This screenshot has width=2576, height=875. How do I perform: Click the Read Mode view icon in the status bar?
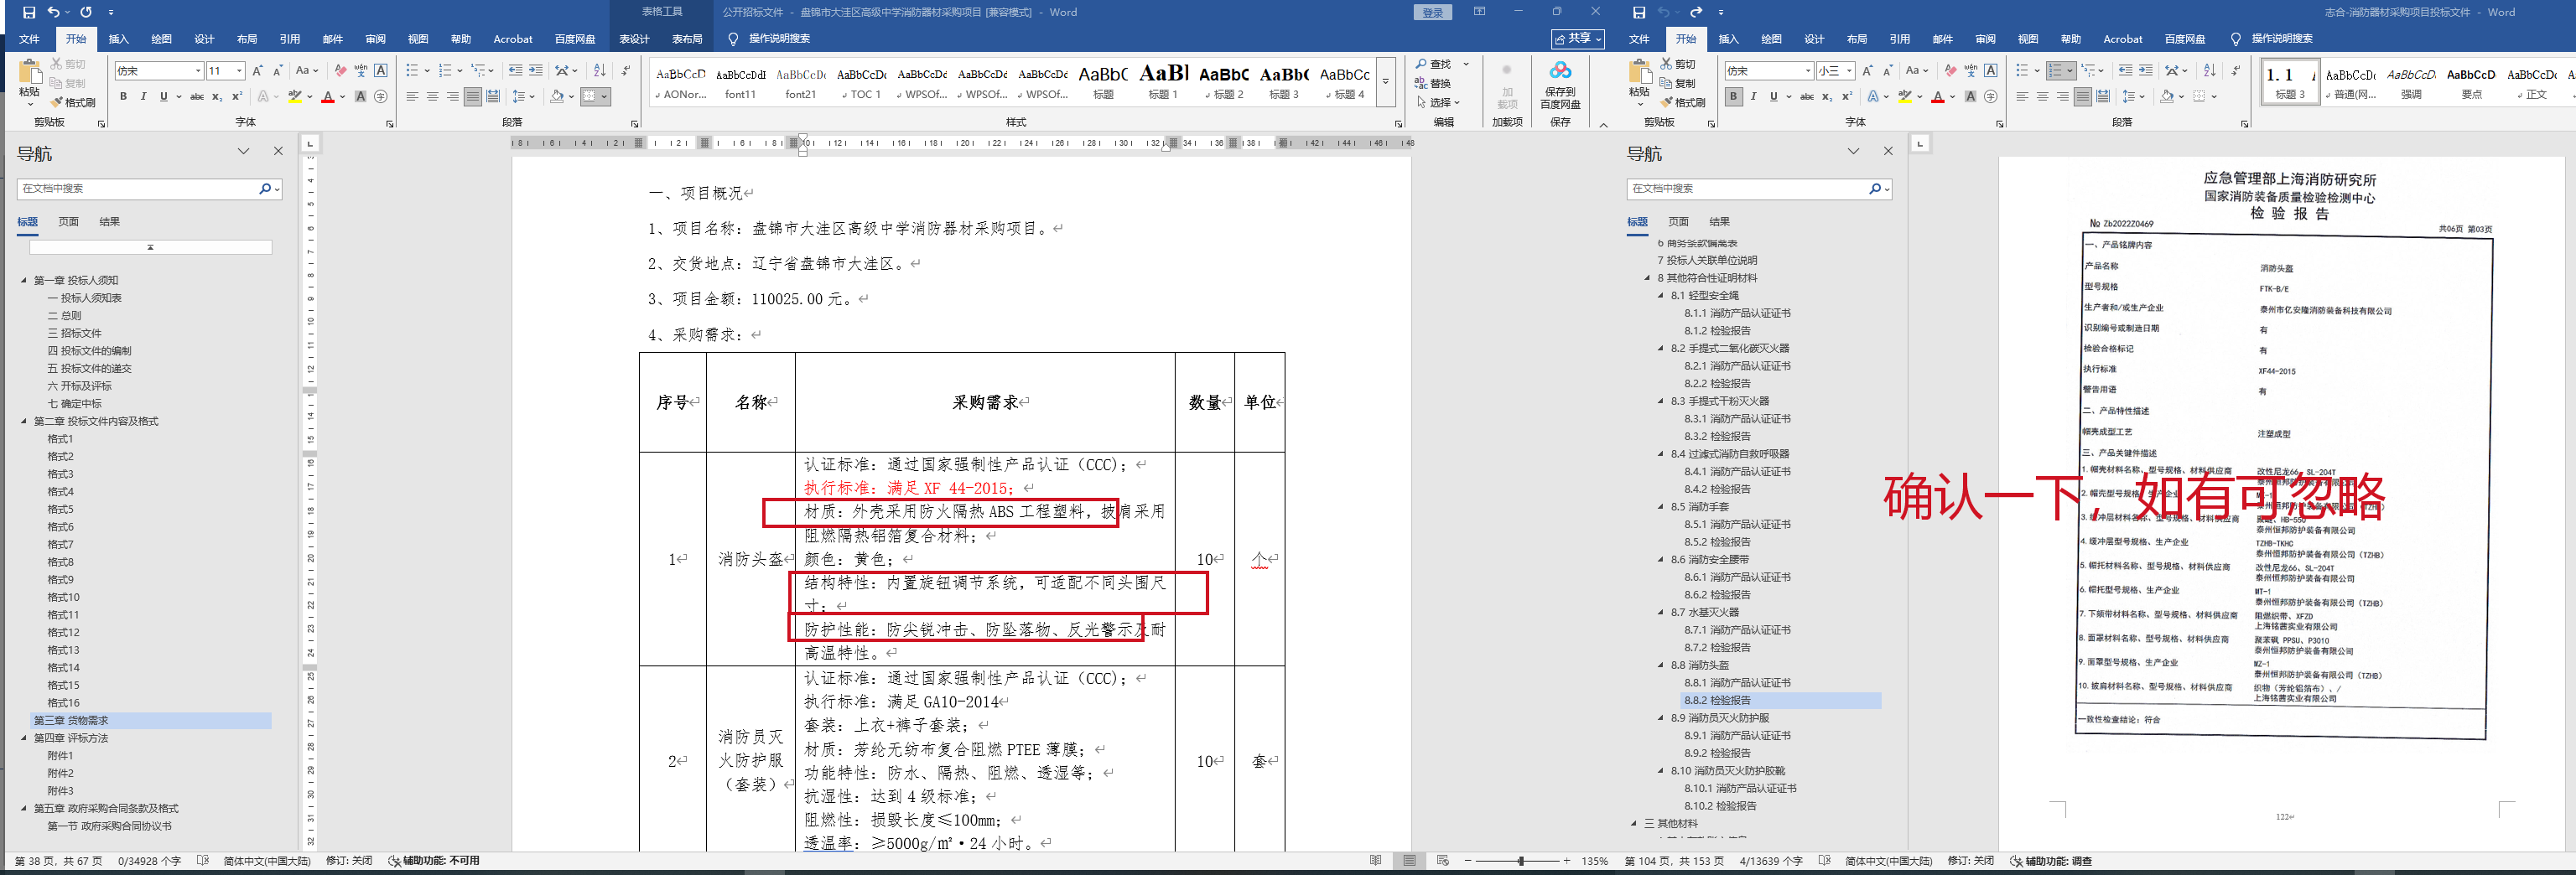coord(1375,861)
